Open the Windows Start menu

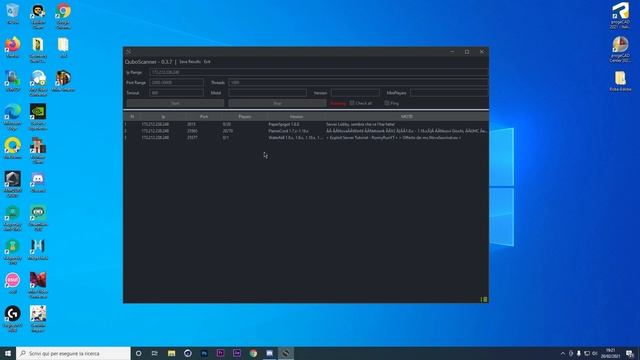click(x=8, y=353)
